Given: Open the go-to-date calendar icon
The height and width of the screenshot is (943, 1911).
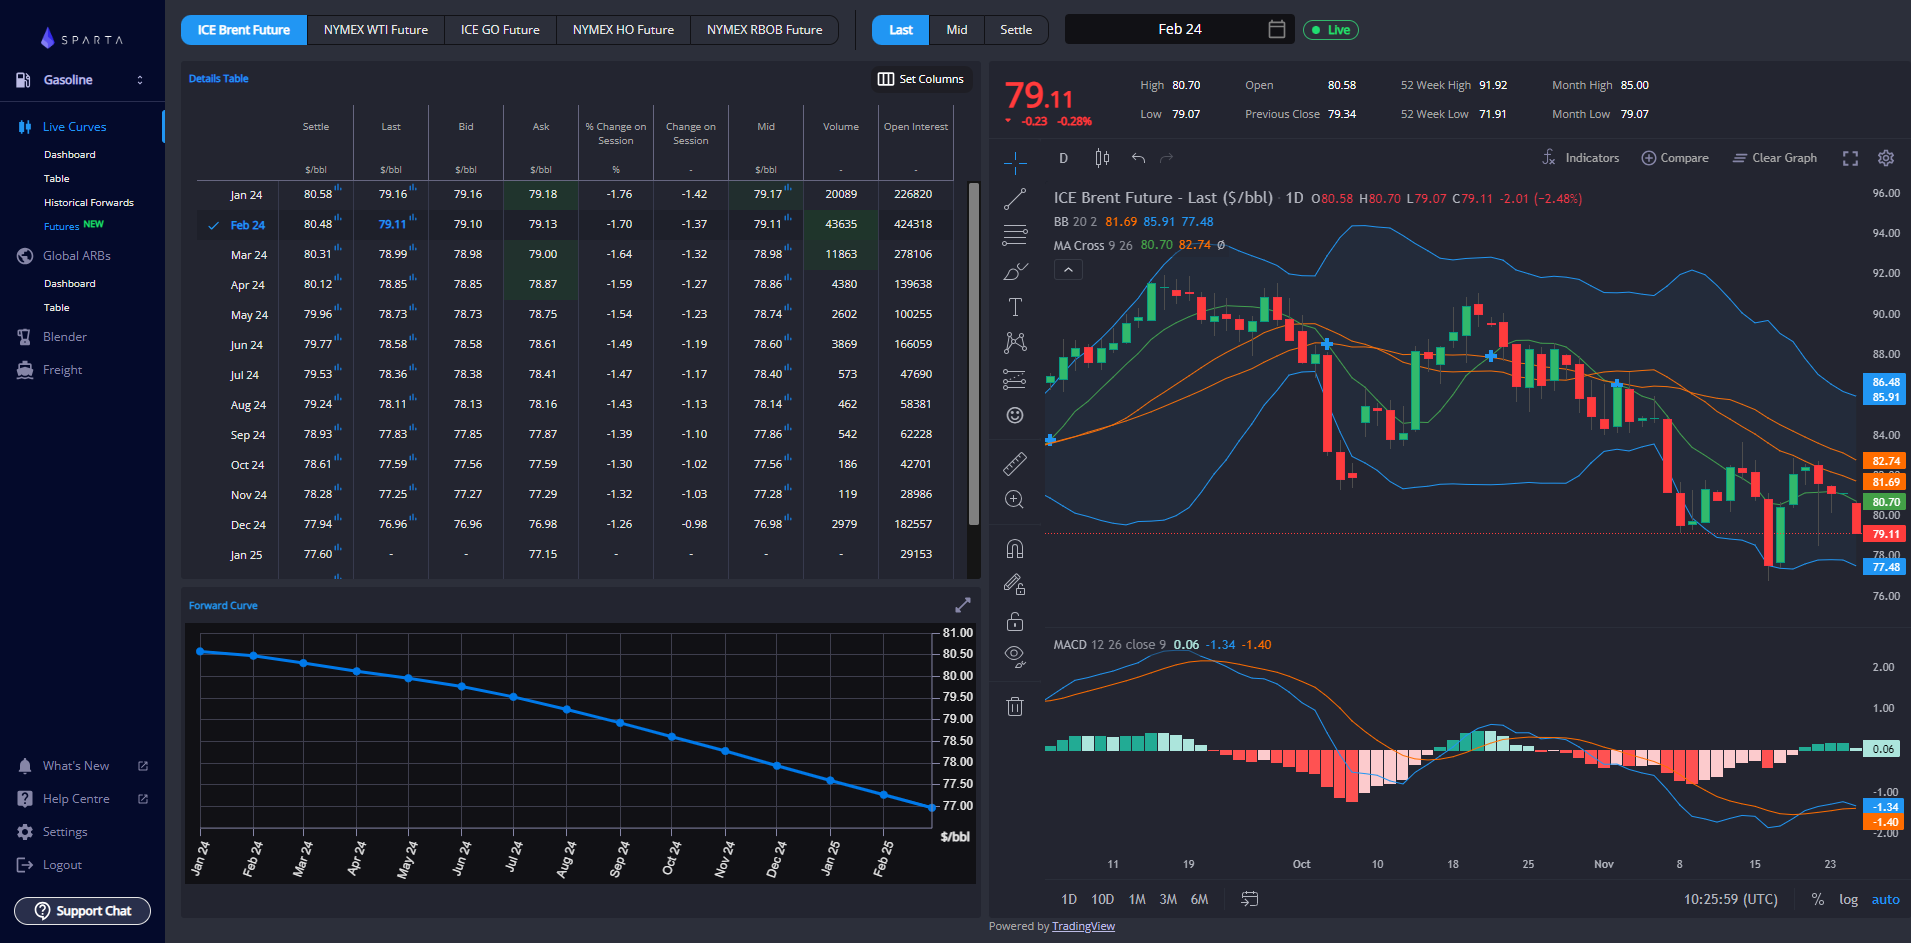Looking at the screenshot, I should 1250,899.
